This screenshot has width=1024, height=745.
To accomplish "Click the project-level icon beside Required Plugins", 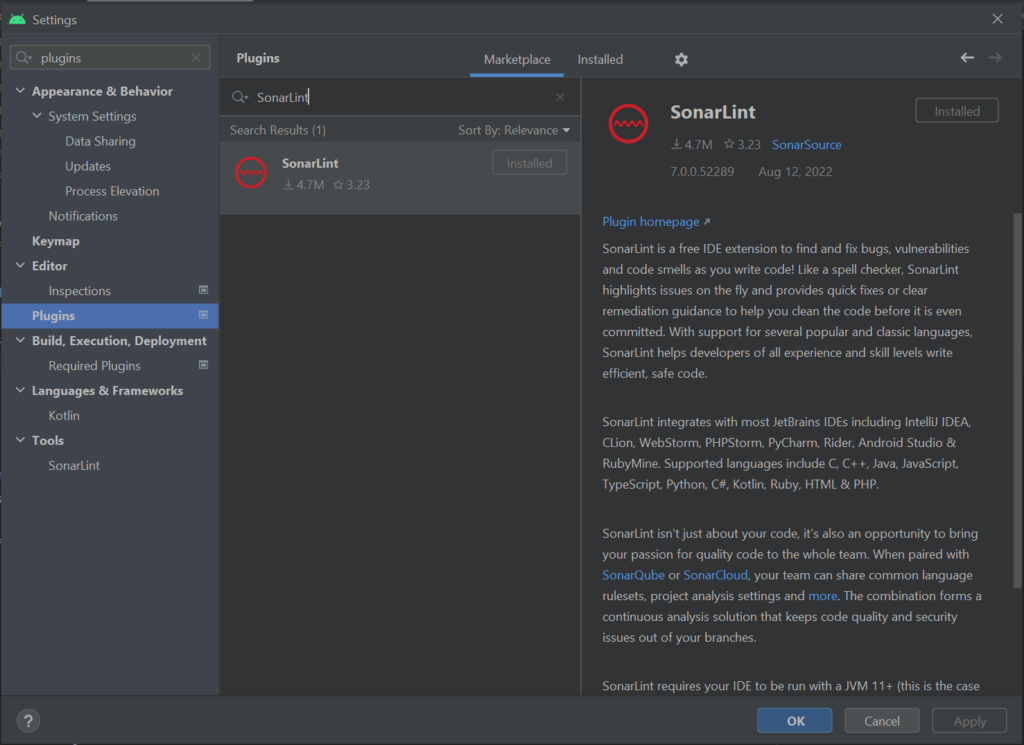I will (204, 365).
